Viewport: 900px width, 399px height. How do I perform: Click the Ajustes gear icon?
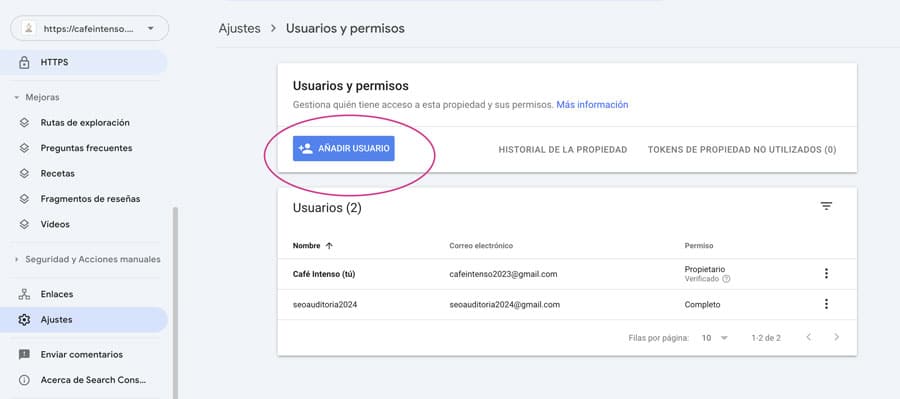coord(24,320)
